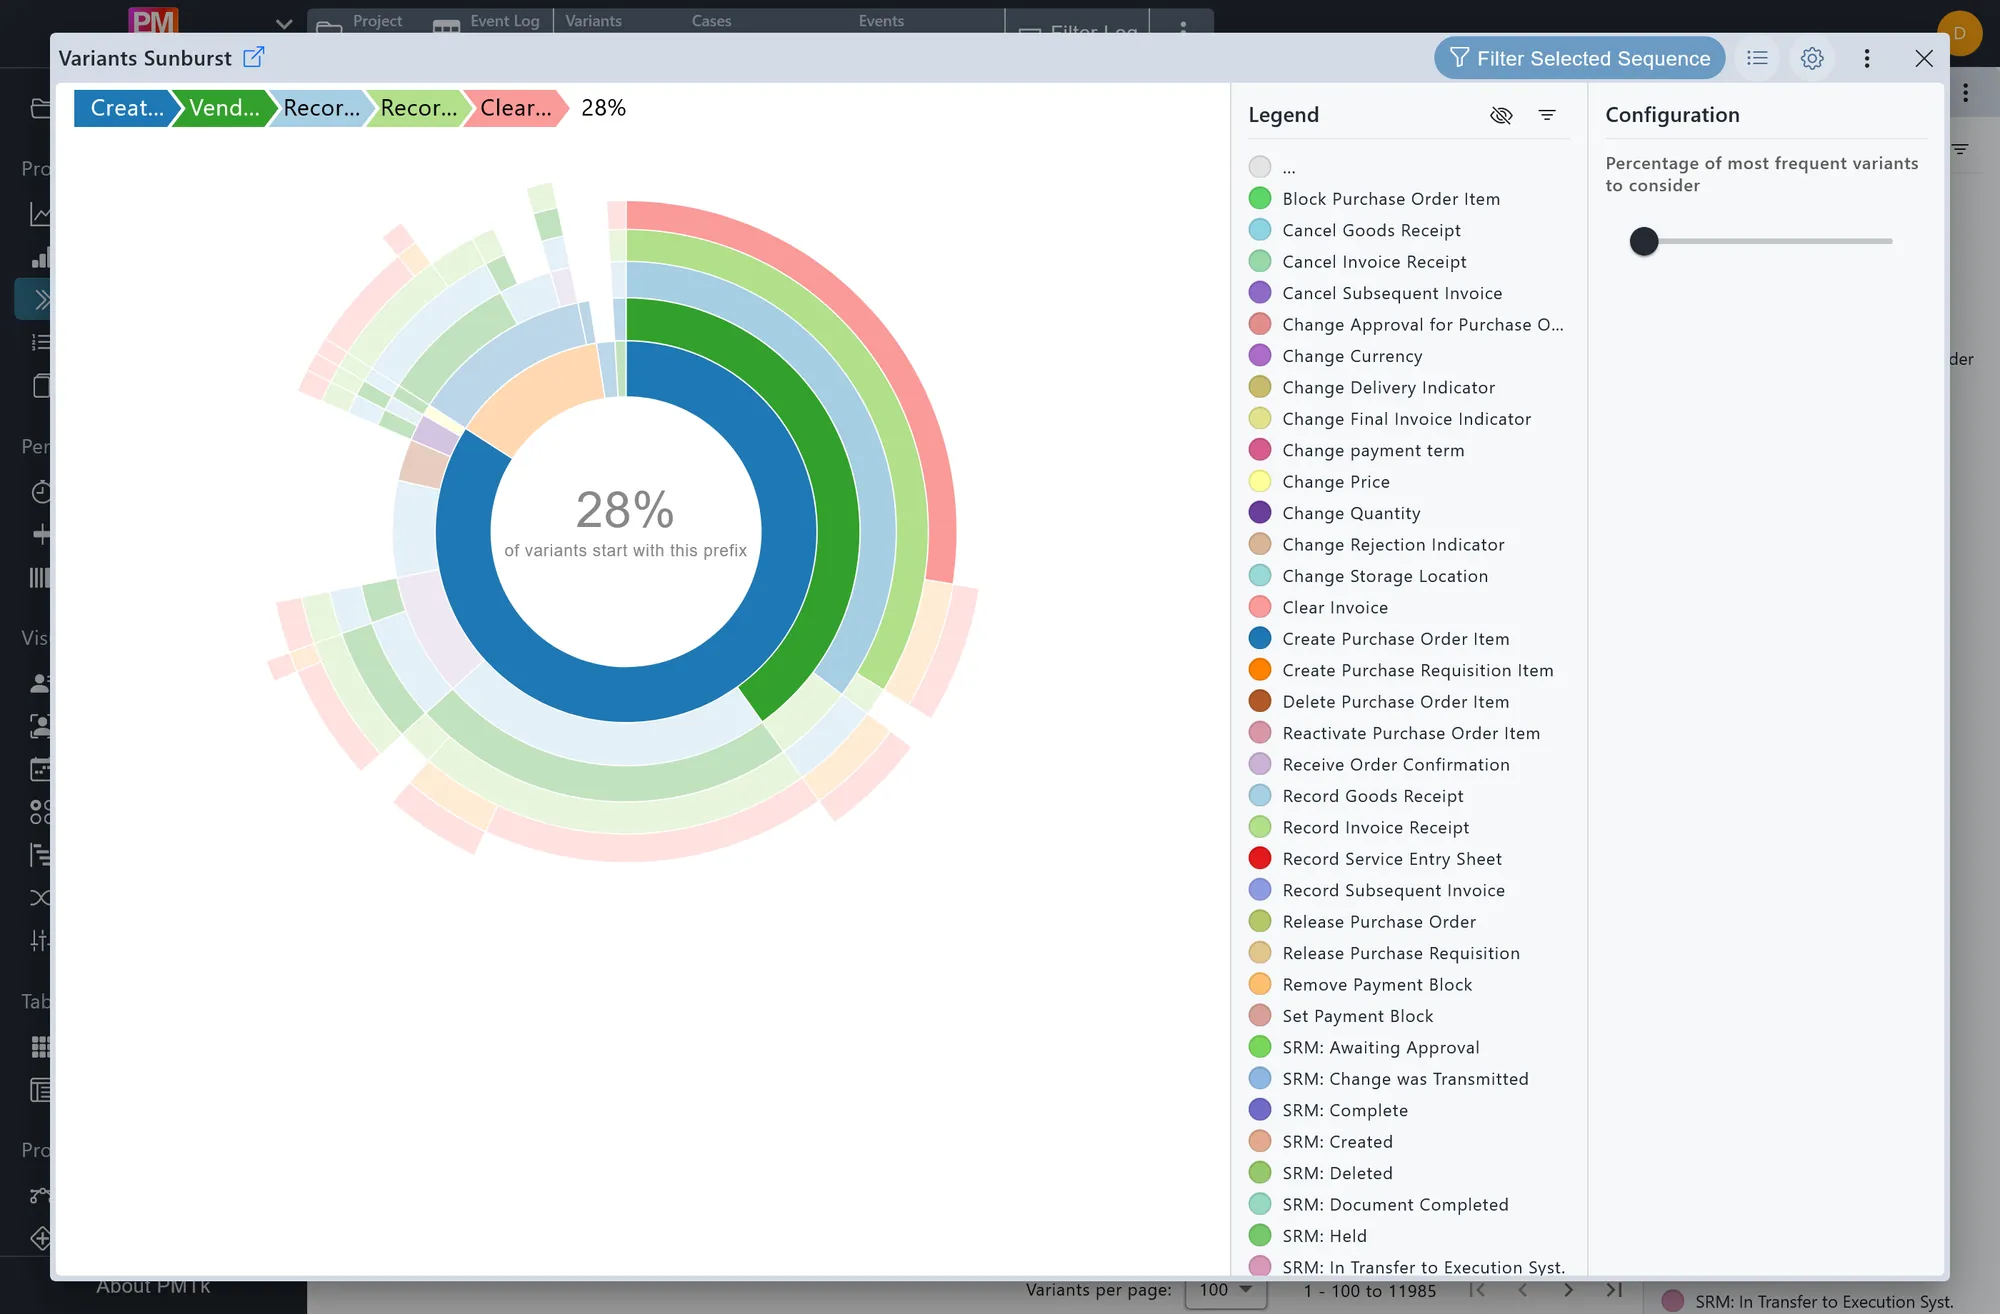This screenshot has height=1314, width=2000.
Task: Expand the PM logo dropdown chevron
Action: coord(284,23)
